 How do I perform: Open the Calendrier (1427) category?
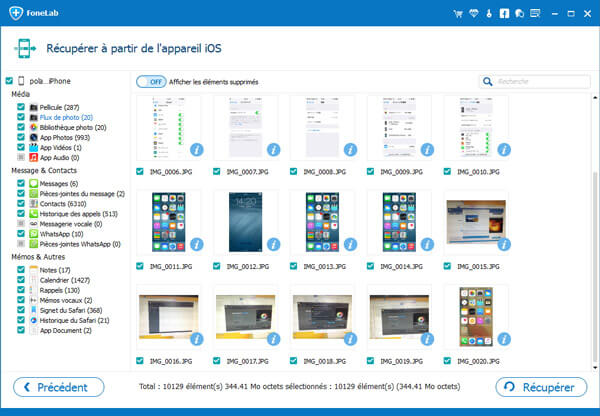[65, 280]
